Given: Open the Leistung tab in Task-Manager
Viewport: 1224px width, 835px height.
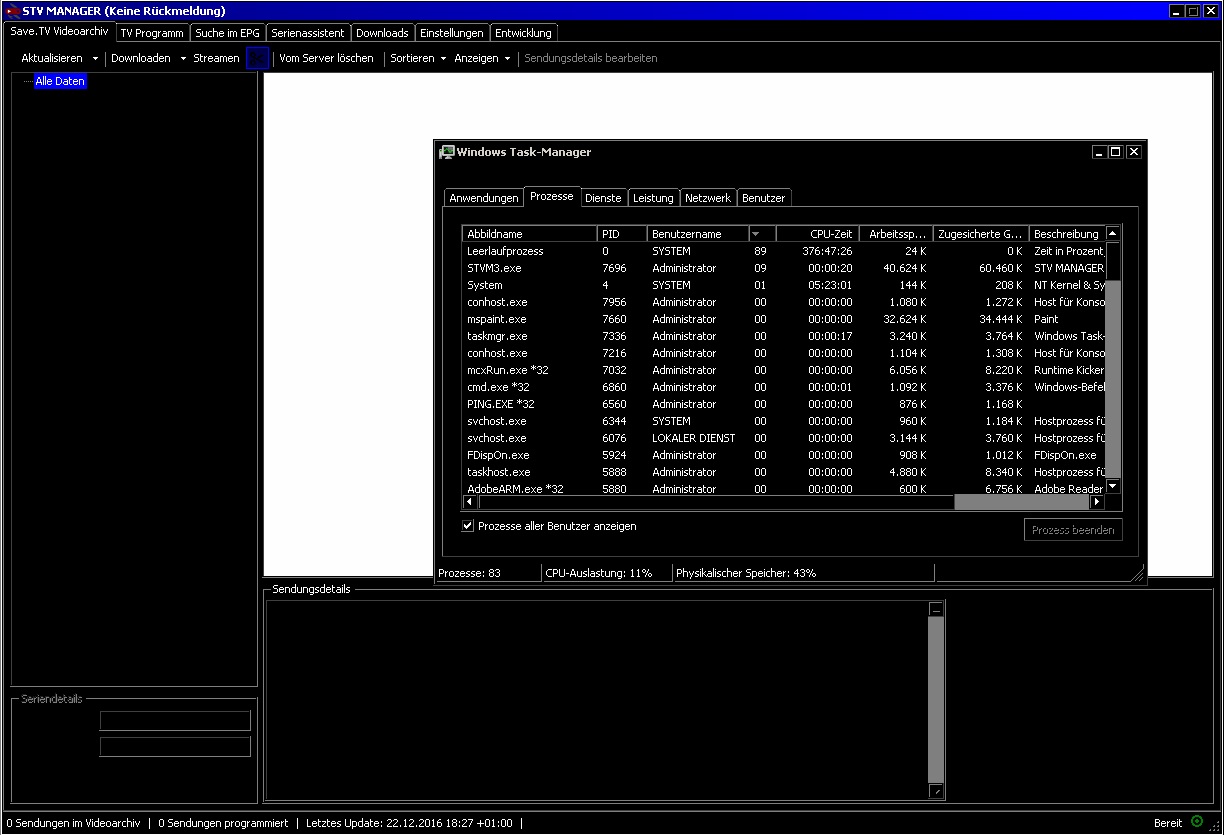Looking at the screenshot, I should 653,198.
